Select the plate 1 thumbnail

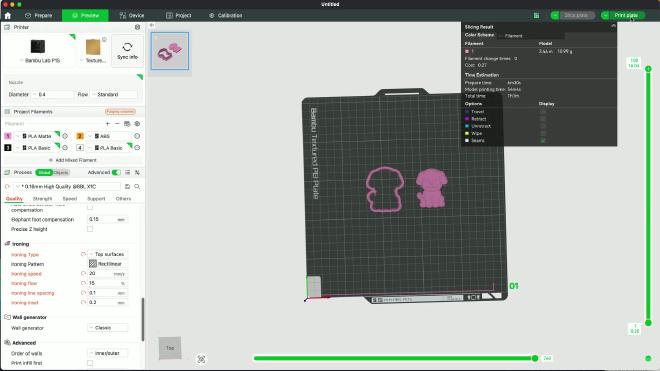coord(170,51)
